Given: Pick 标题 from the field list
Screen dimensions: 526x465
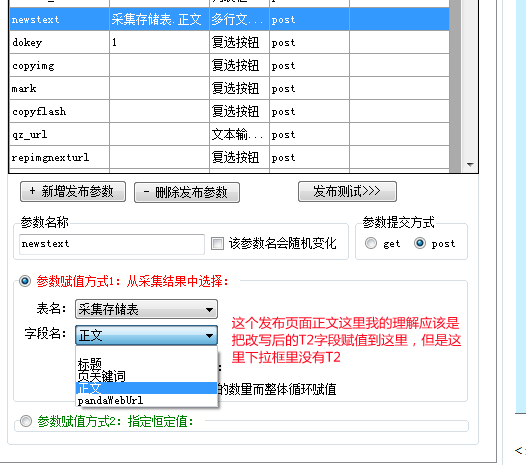Looking at the screenshot, I should tap(147, 364).
